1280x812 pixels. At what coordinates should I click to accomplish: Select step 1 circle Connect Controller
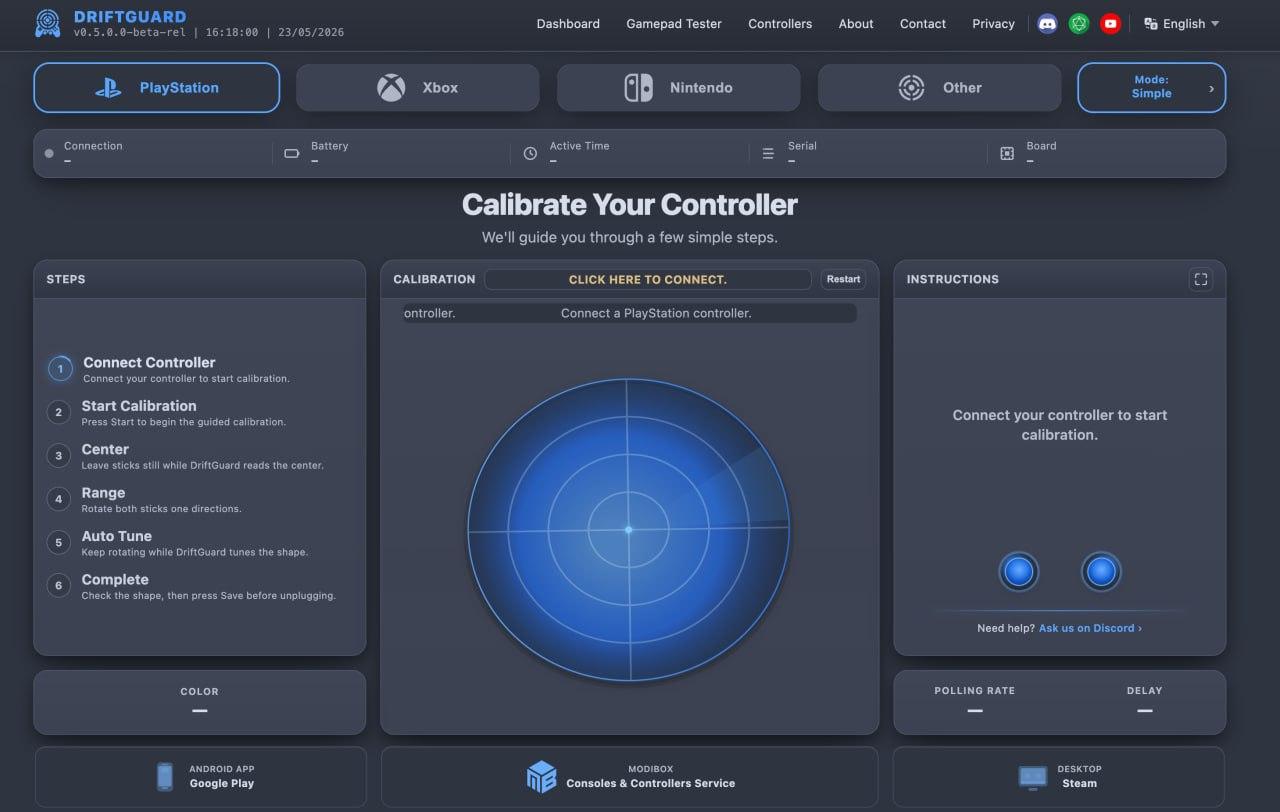point(60,369)
